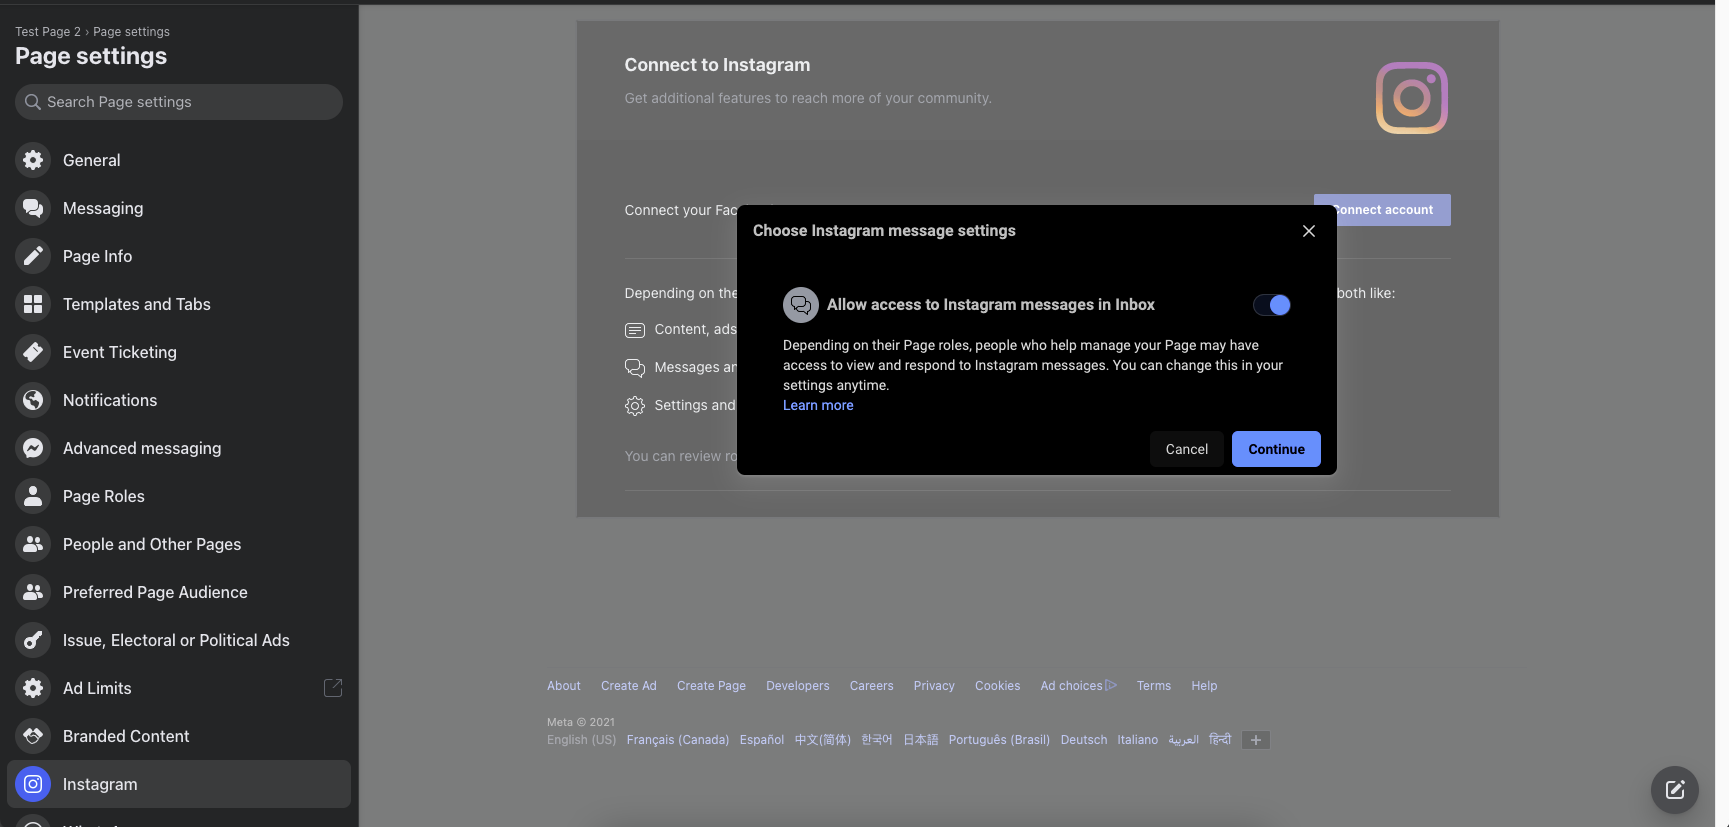Select Notifications in sidebar
This screenshot has height=827, width=1729.
179,400
